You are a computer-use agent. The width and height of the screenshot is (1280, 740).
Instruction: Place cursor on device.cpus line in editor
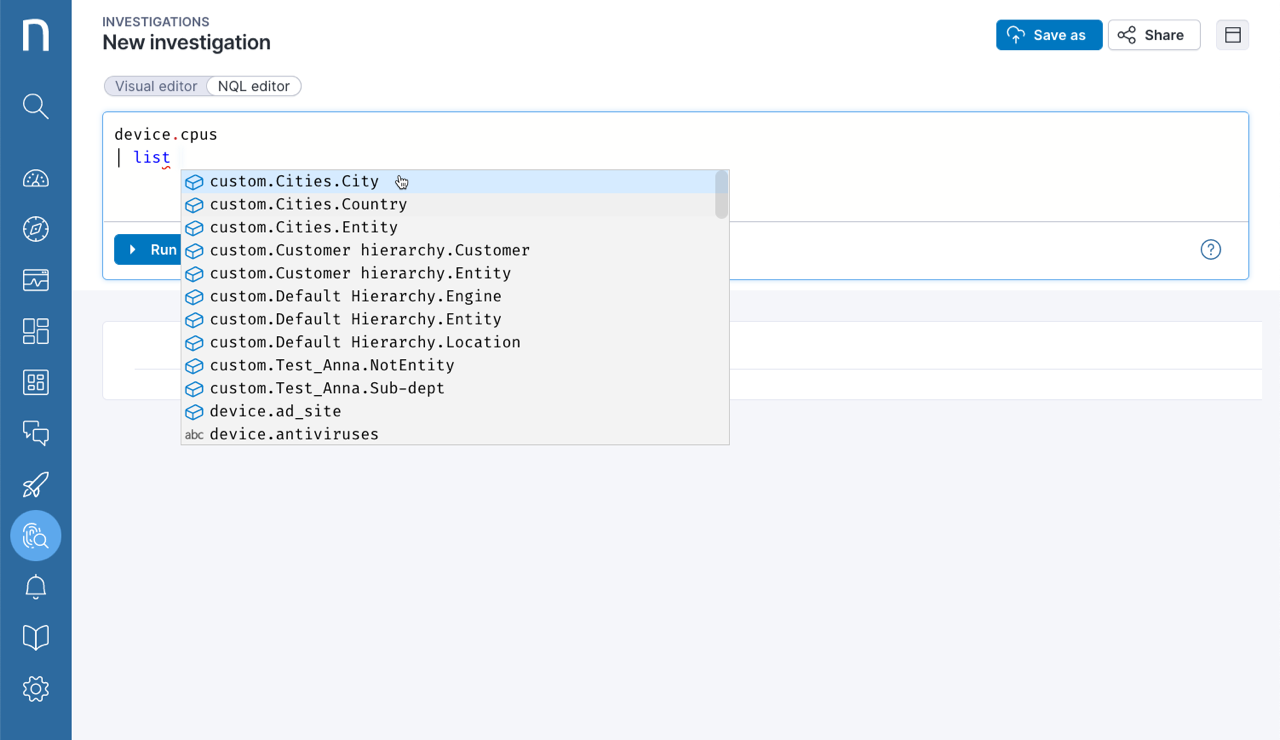(x=166, y=134)
